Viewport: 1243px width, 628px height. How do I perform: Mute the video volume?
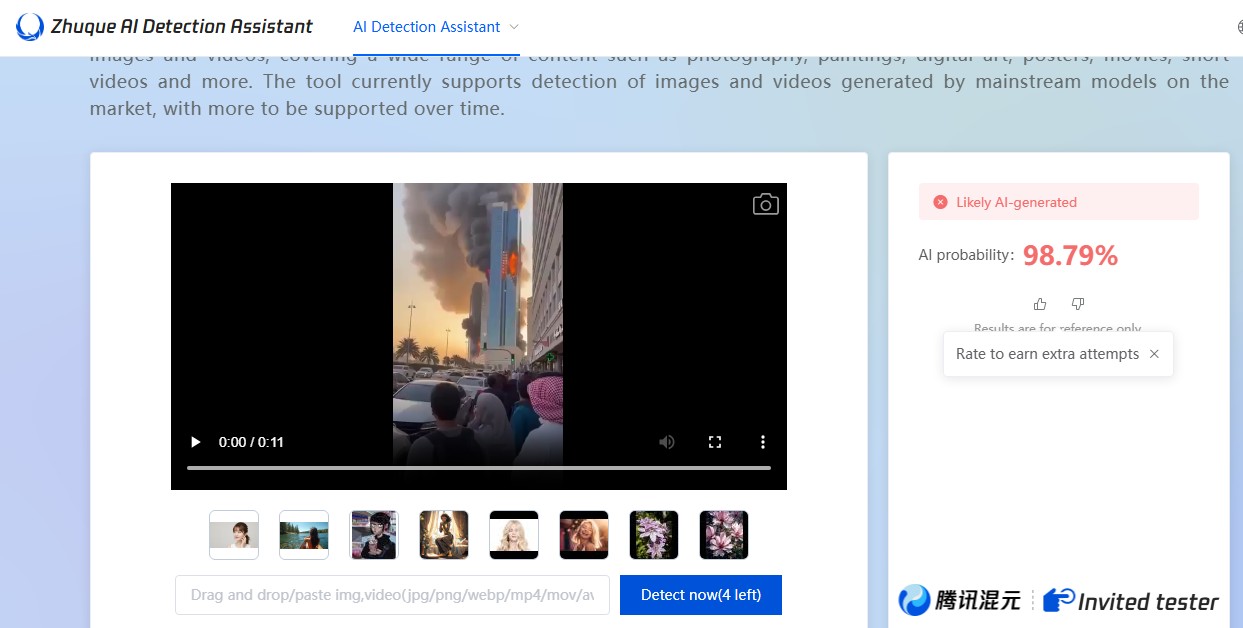pos(666,442)
